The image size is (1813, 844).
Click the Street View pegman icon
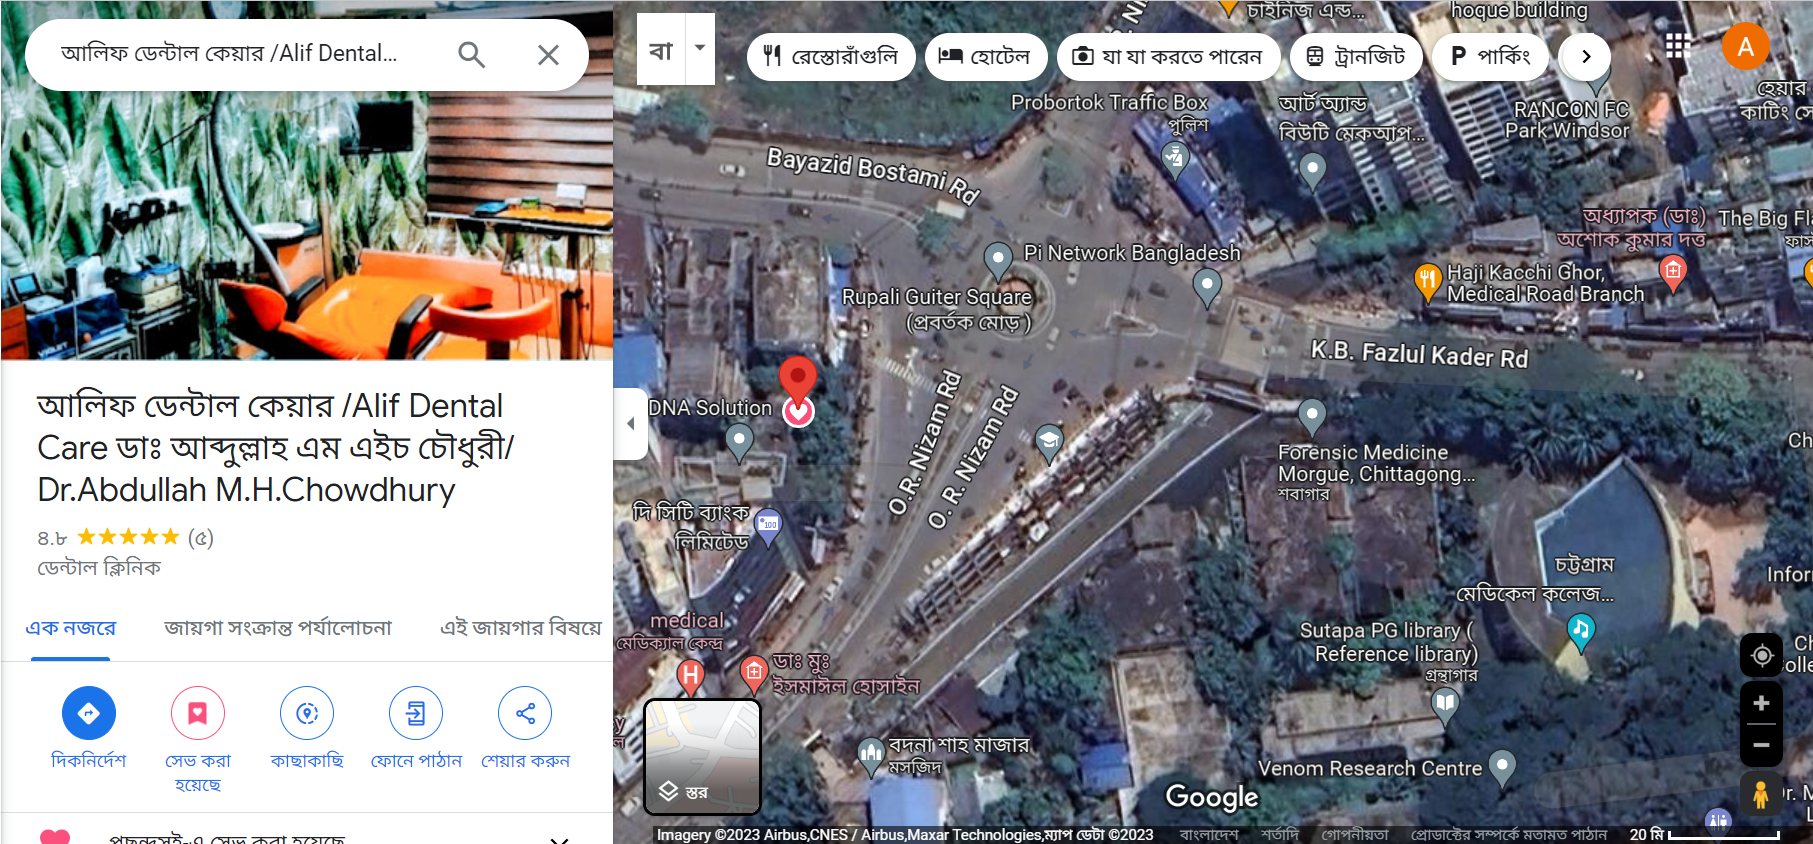coord(1761,795)
